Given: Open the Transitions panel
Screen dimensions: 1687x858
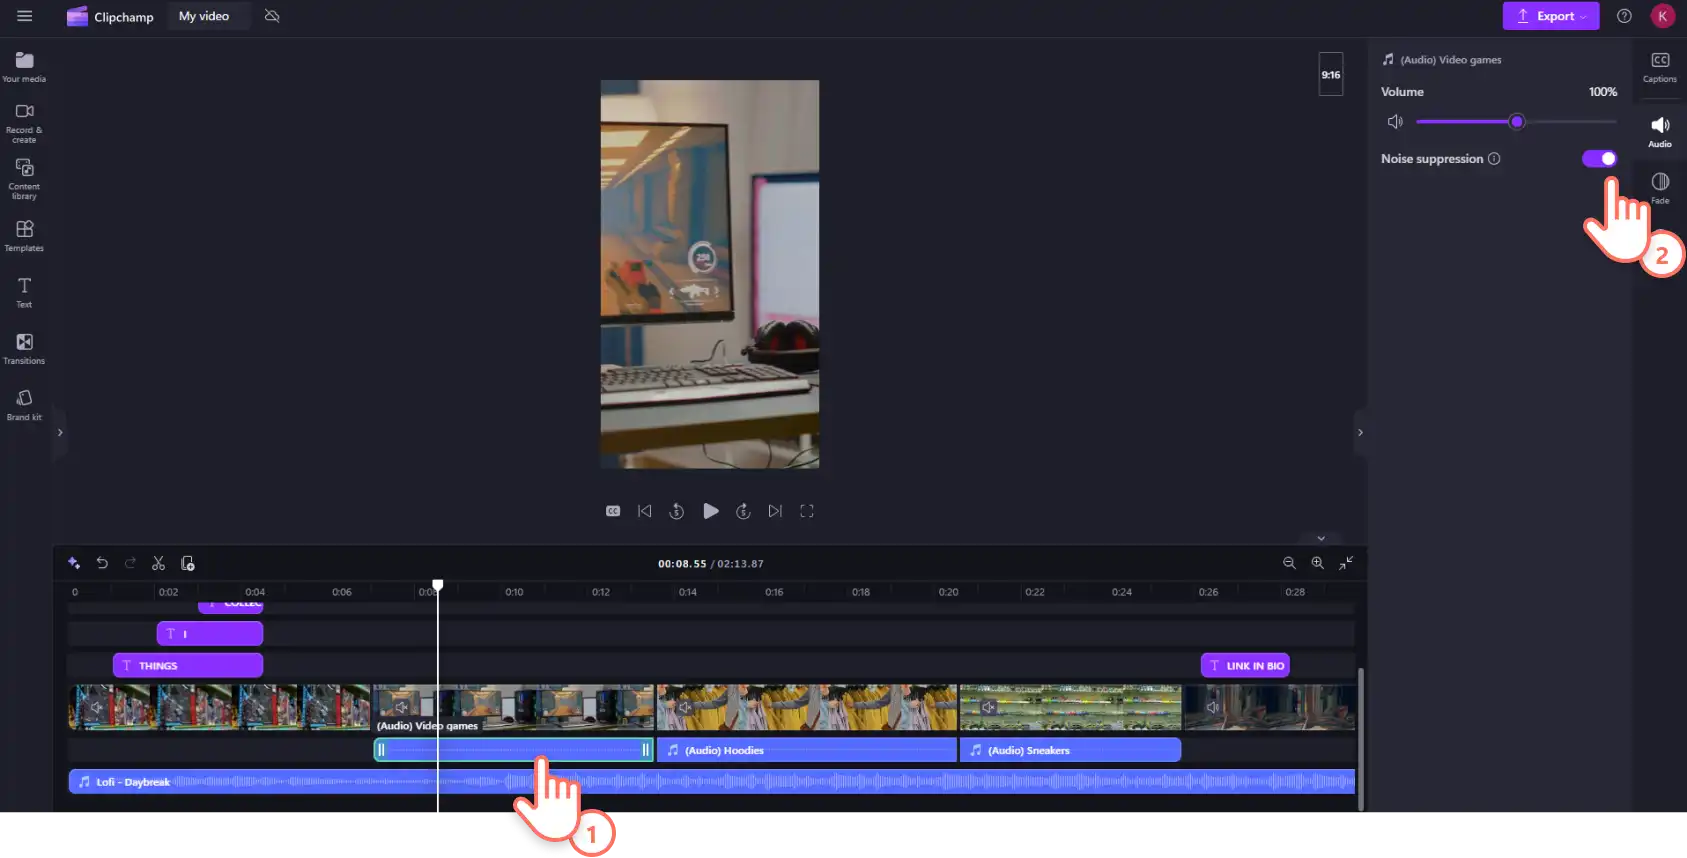Looking at the screenshot, I should point(24,349).
